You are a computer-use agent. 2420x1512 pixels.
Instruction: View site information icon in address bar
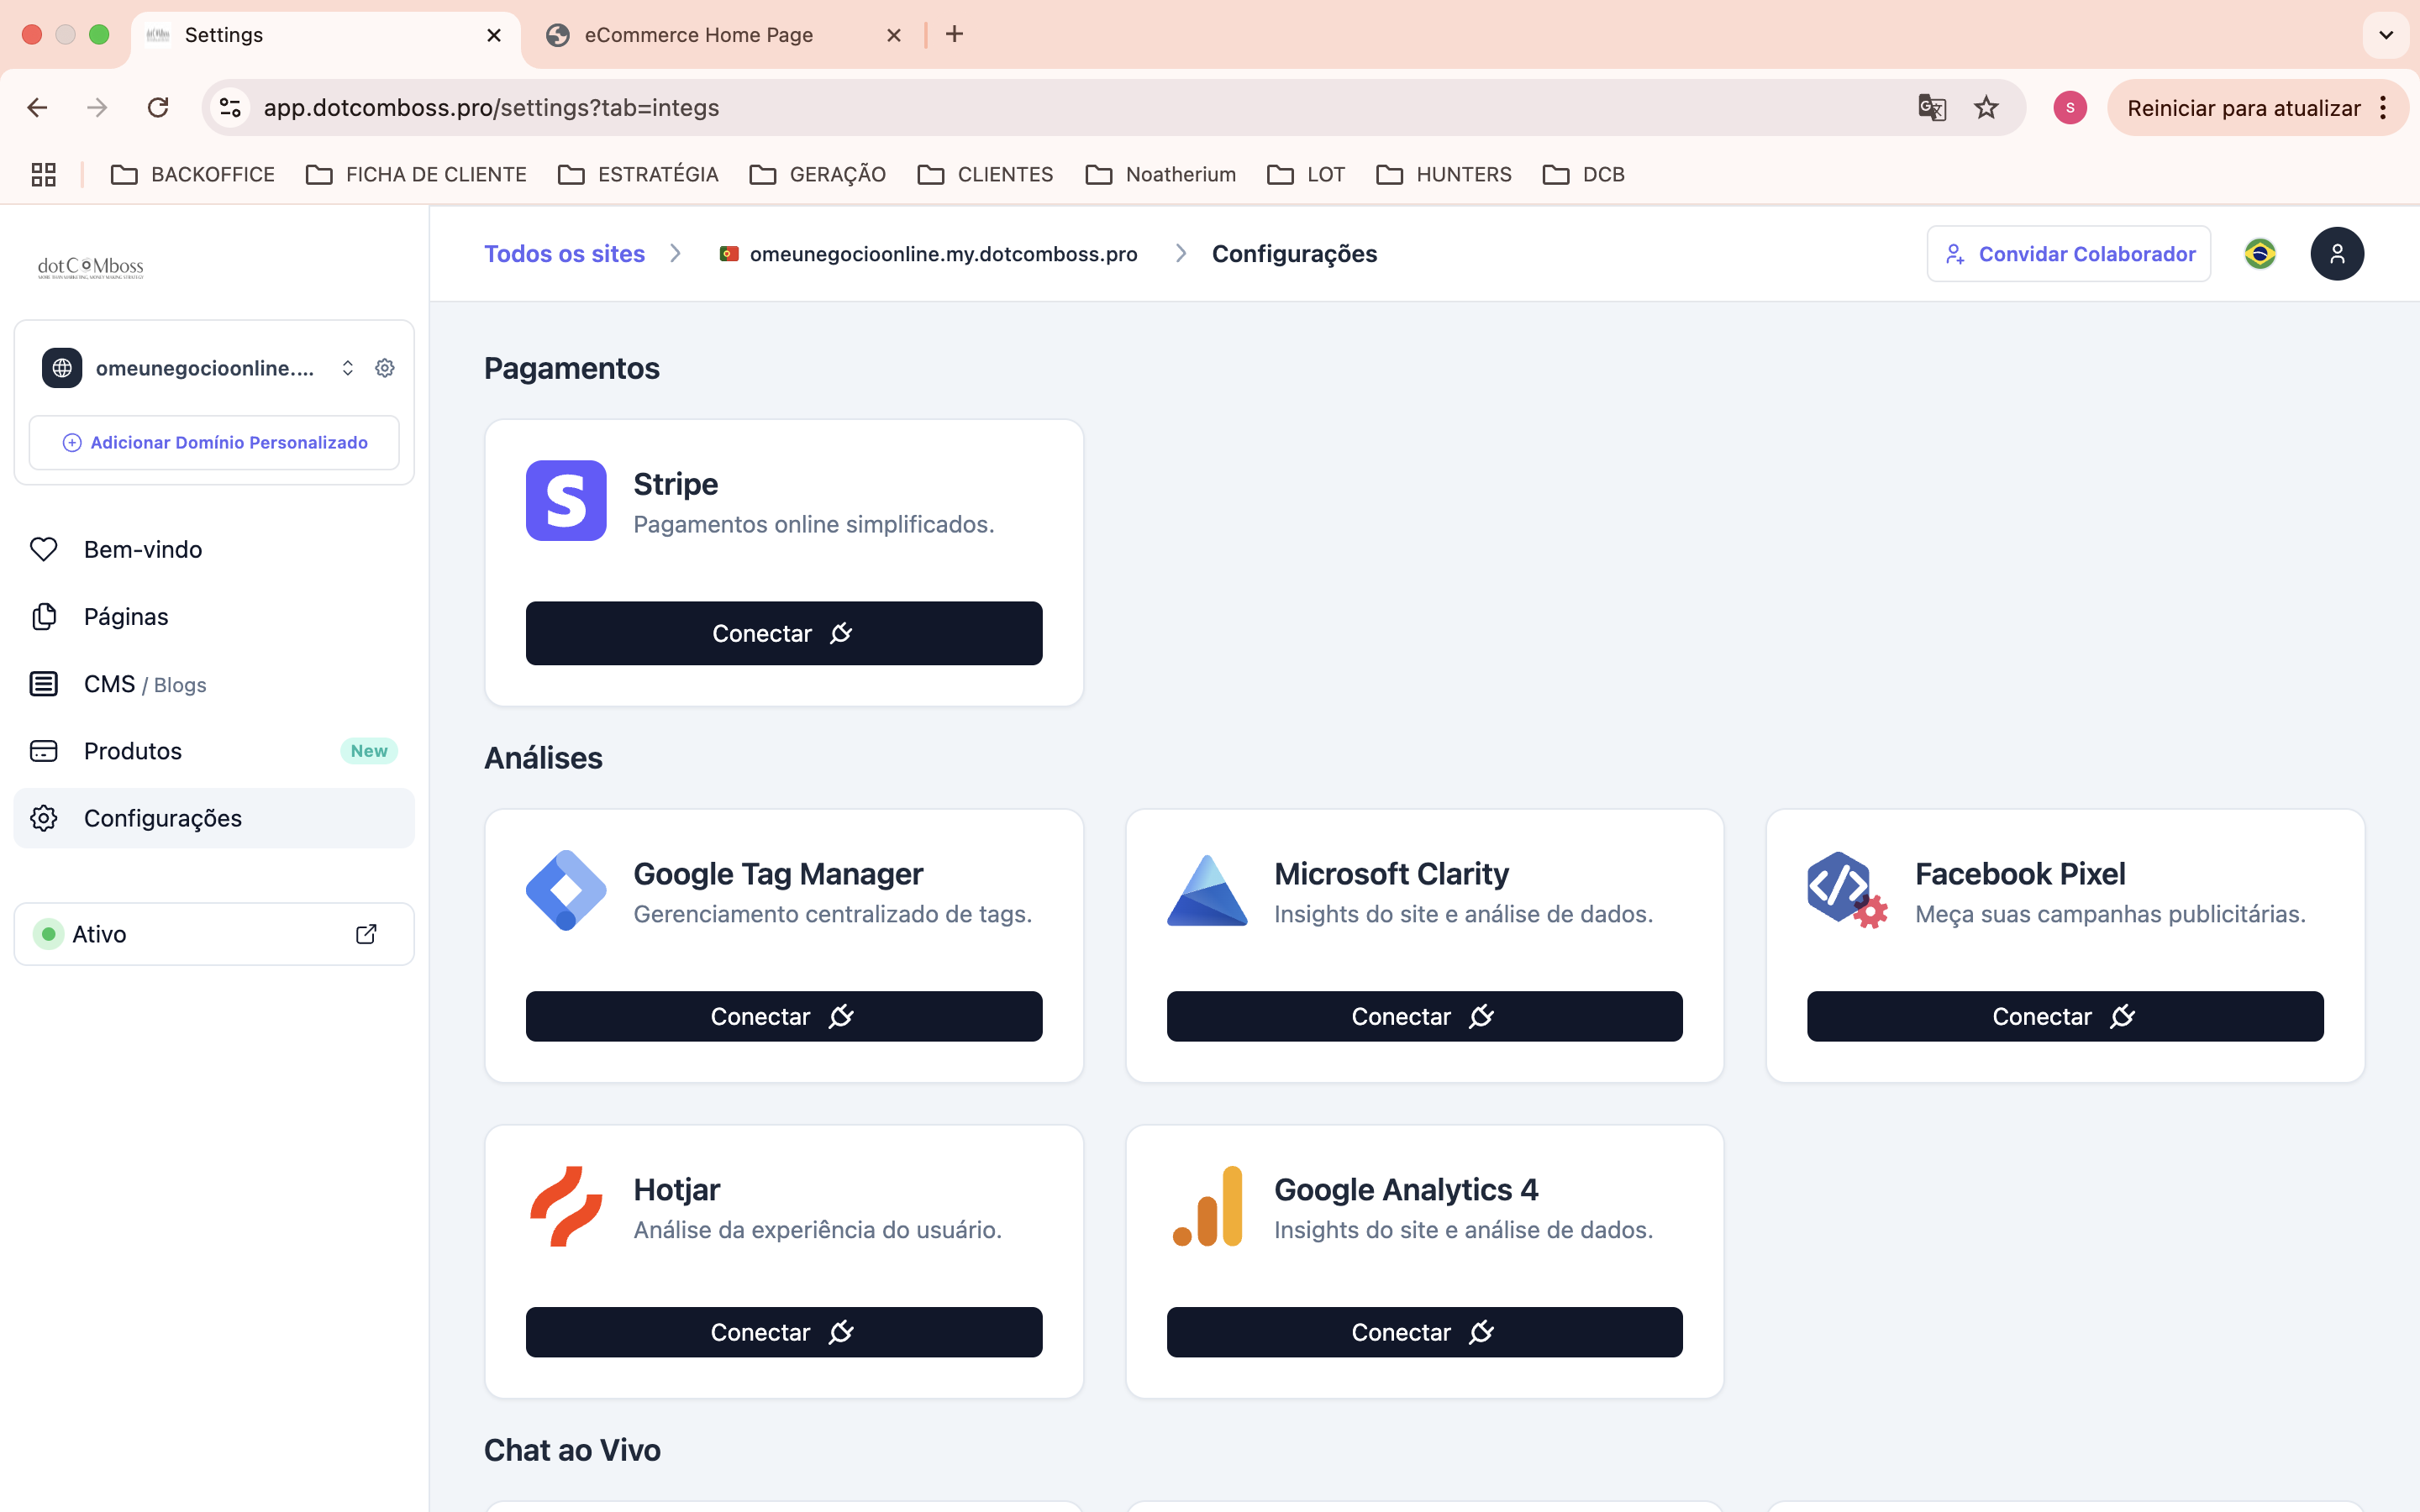coord(230,107)
